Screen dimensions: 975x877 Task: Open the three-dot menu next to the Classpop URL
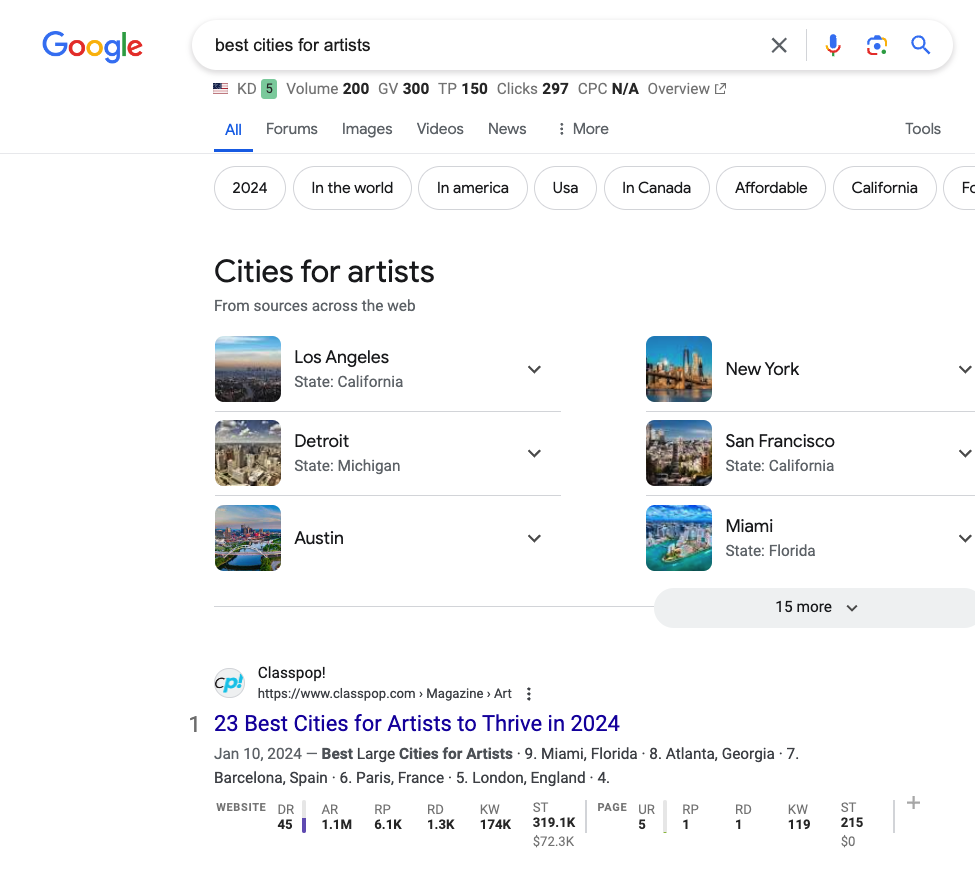click(528, 692)
